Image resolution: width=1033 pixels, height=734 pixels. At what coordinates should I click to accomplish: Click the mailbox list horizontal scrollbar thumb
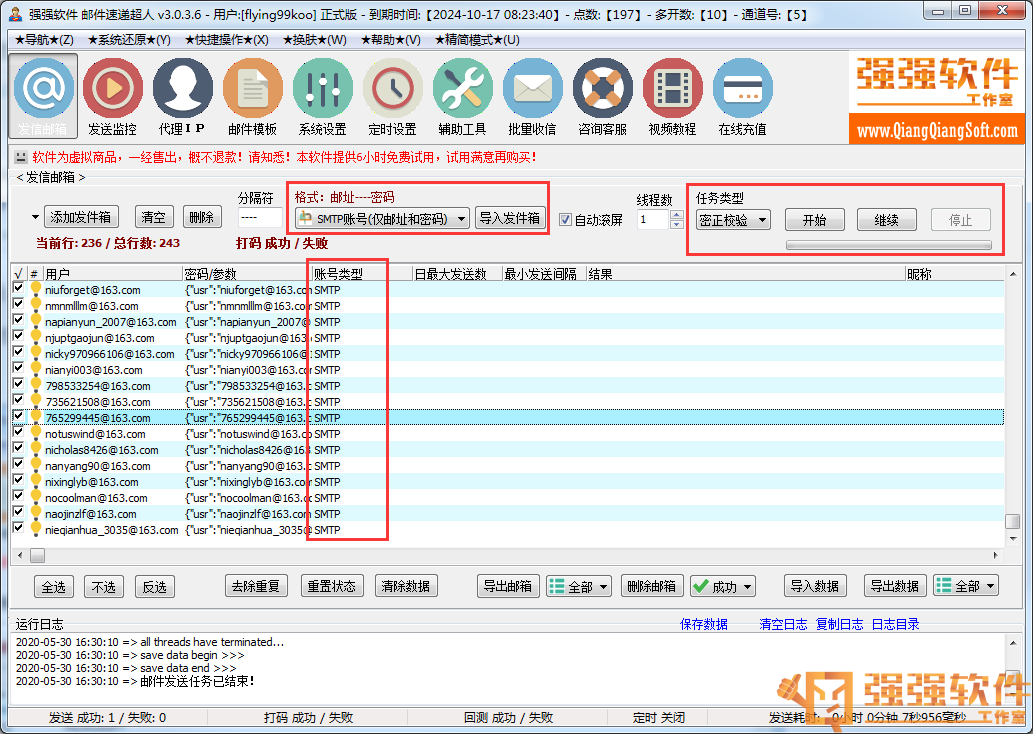(x=38, y=555)
